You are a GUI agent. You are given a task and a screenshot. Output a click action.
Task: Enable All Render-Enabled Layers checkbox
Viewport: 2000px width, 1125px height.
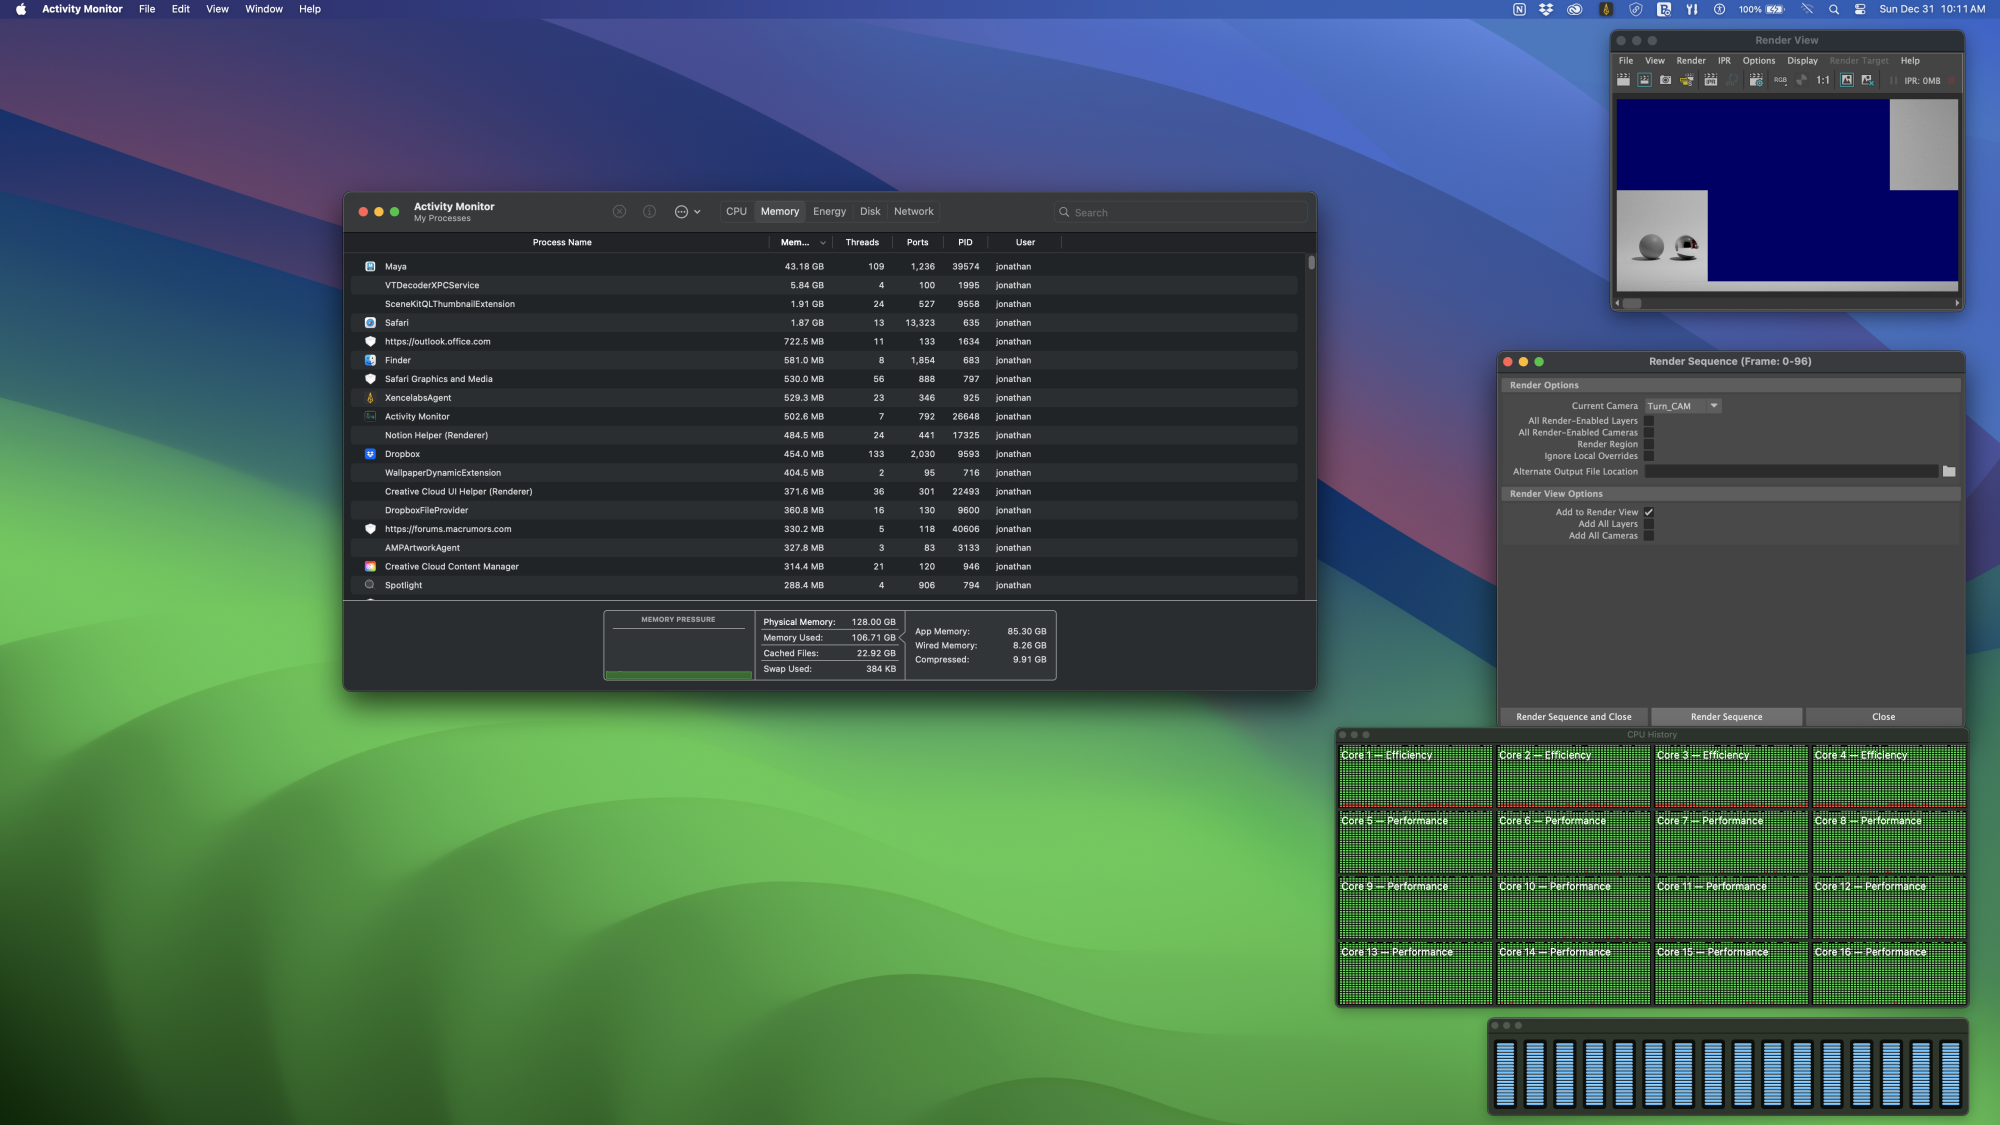(1649, 421)
